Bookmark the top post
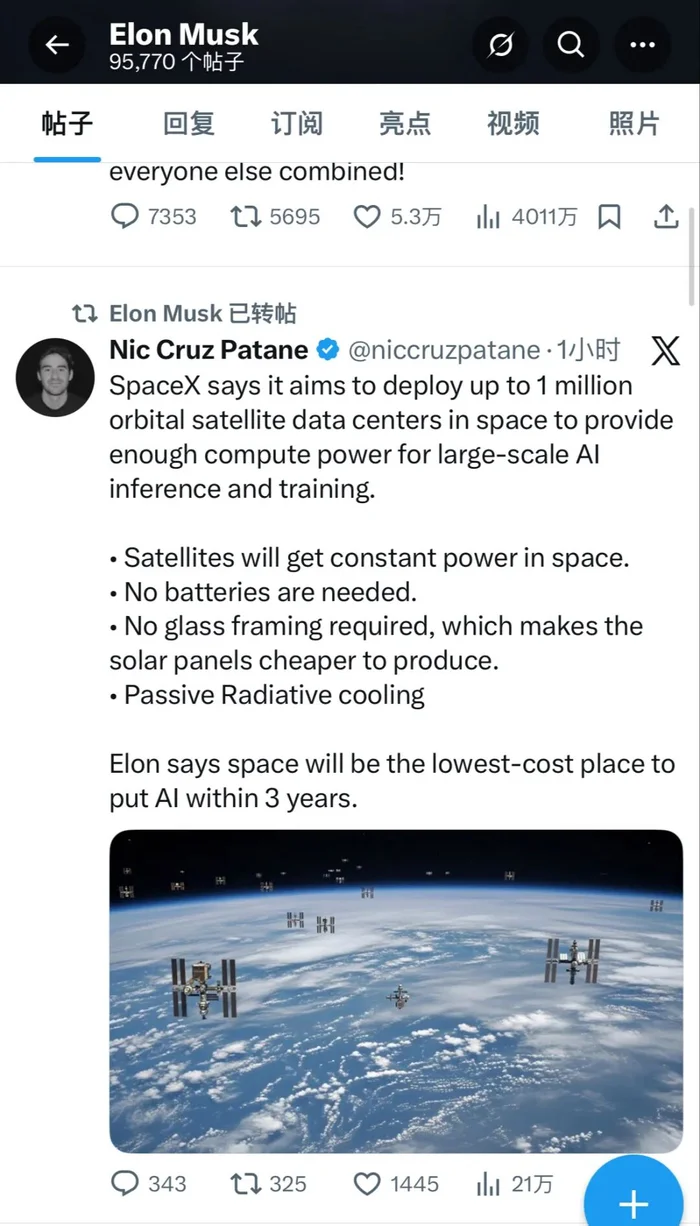This screenshot has height=1226, width=700. pos(609,217)
